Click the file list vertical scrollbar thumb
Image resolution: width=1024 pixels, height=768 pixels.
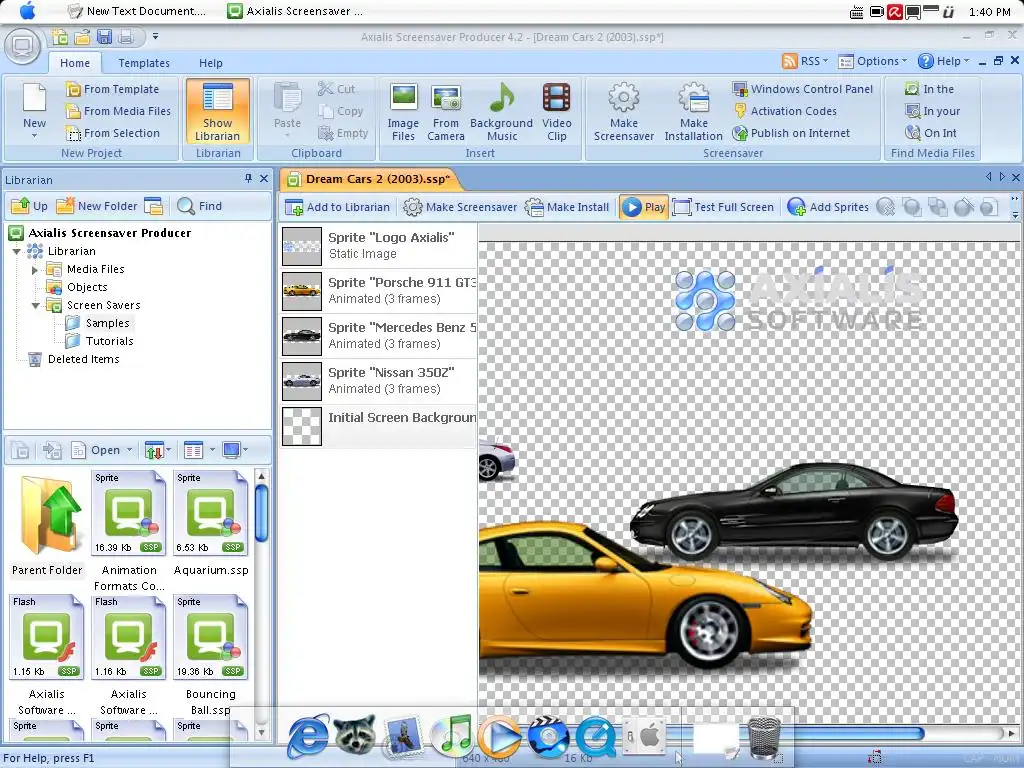[x=262, y=513]
